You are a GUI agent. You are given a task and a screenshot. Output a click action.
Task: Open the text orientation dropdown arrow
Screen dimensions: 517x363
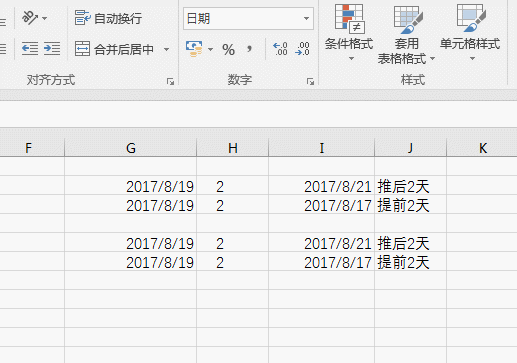click(x=45, y=18)
